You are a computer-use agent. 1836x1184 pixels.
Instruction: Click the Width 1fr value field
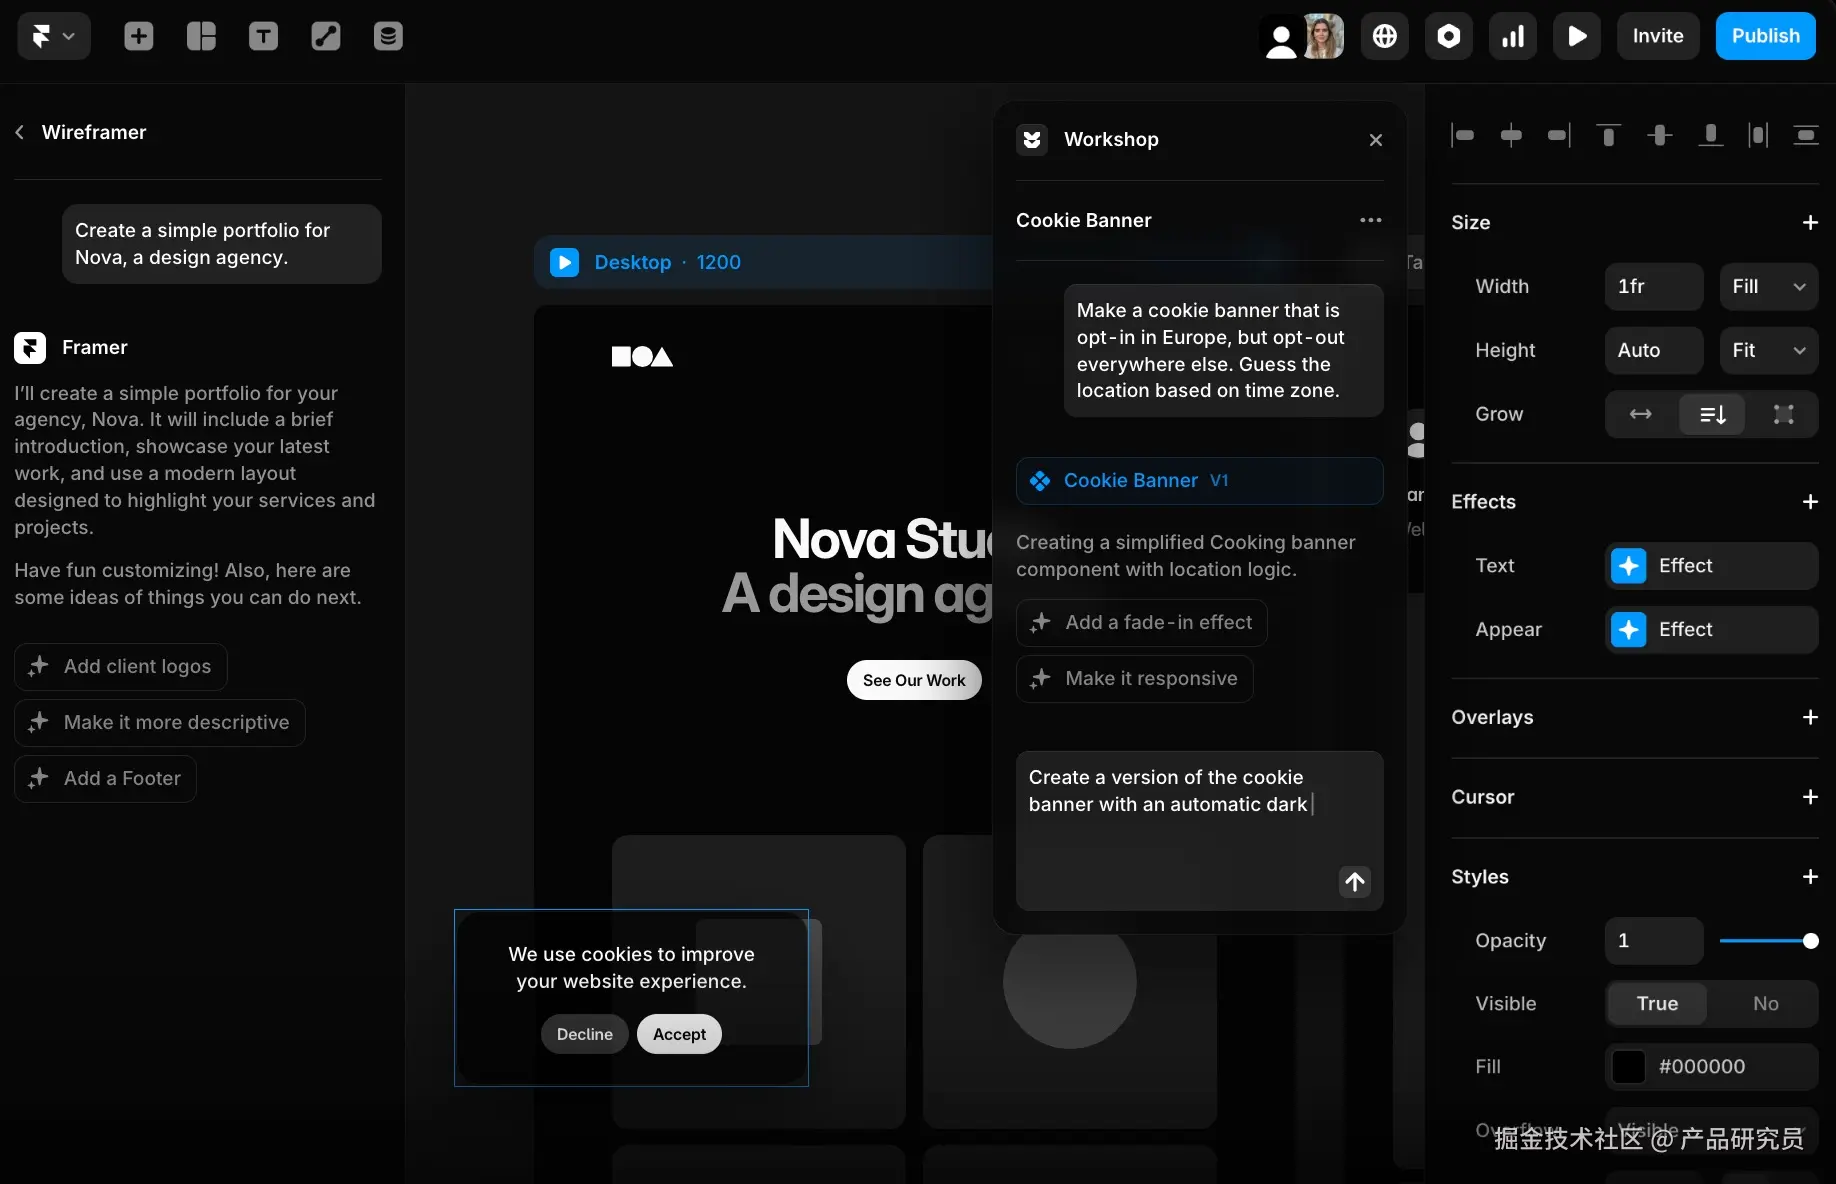click(x=1654, y=287)
